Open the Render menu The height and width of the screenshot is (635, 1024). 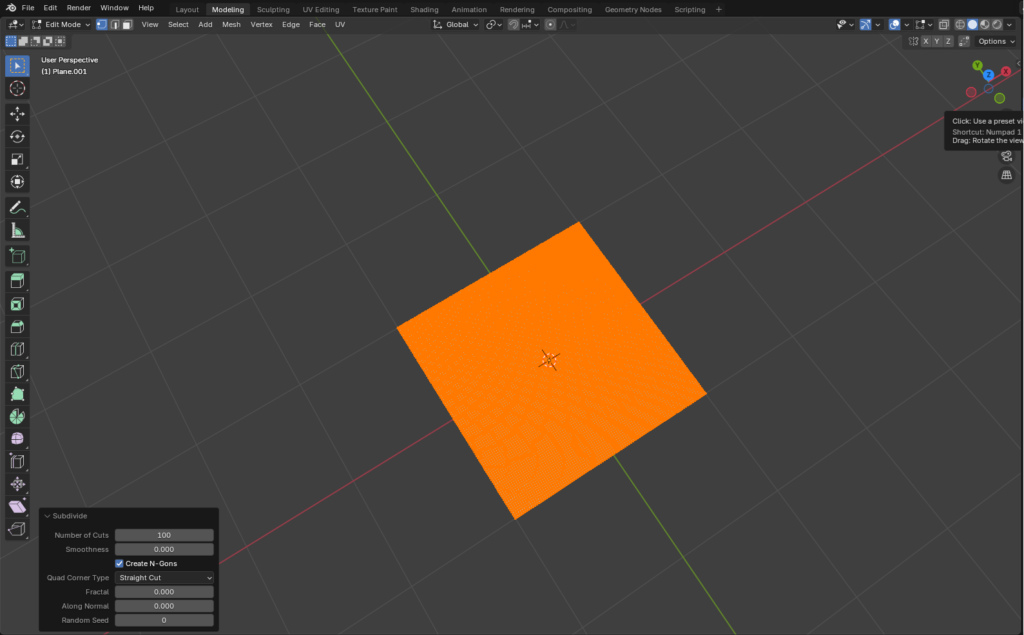tap(78, 8)
